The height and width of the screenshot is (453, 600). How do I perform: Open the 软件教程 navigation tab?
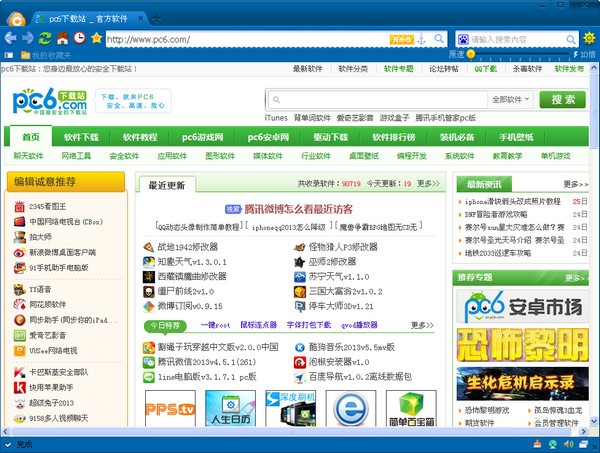pos(140,137)
